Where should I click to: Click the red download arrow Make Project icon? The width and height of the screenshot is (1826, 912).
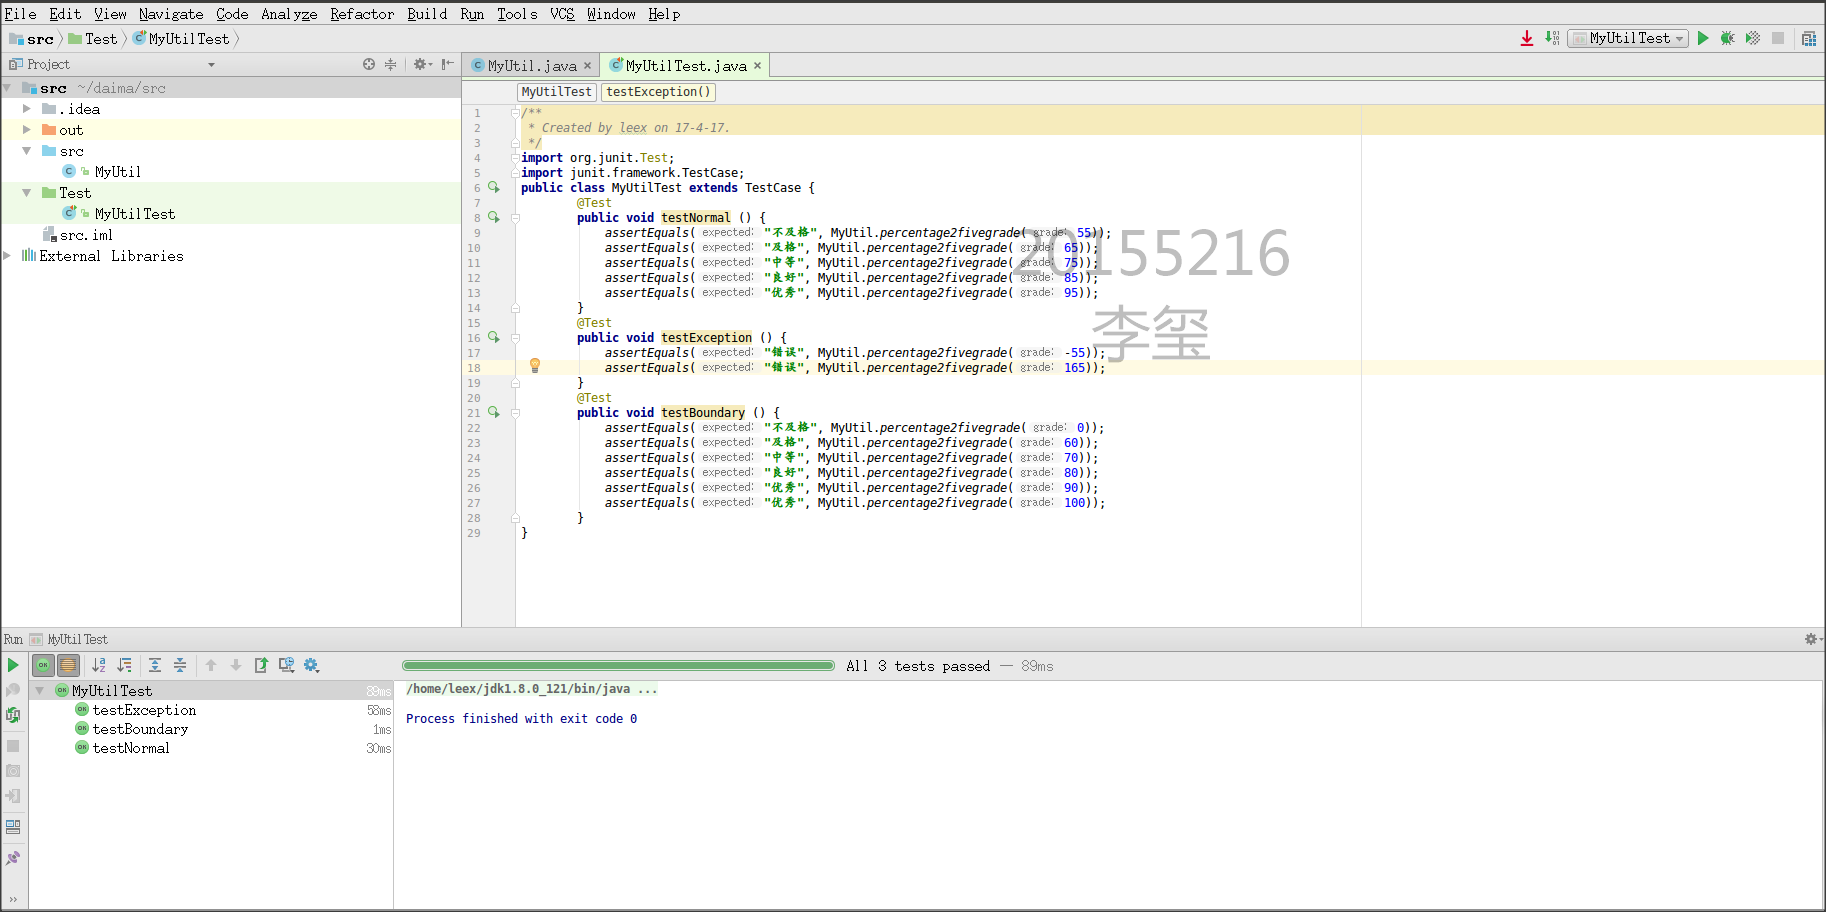(x=1527, y=38)
